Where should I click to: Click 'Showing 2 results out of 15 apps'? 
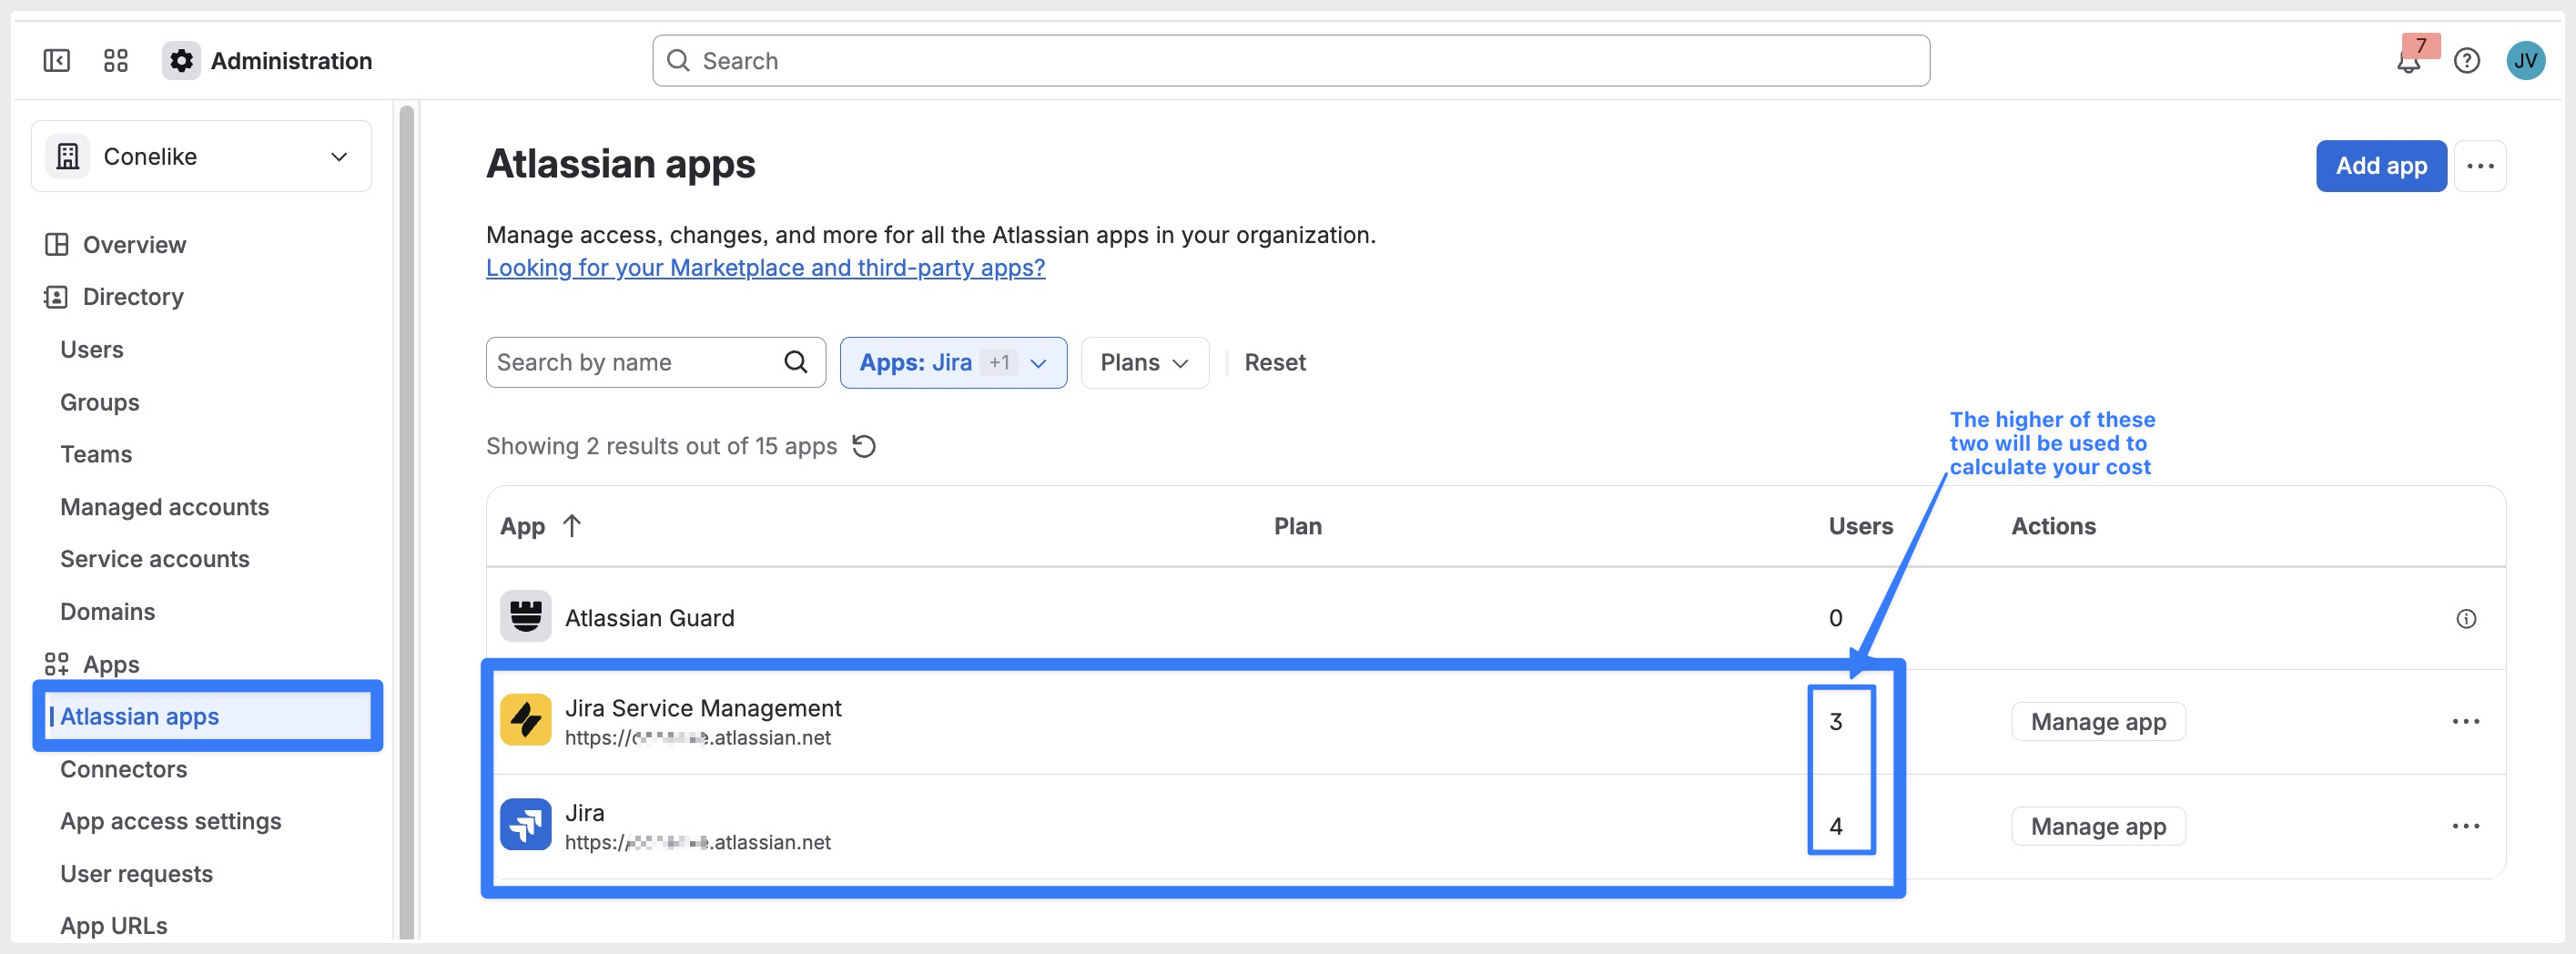661,446
